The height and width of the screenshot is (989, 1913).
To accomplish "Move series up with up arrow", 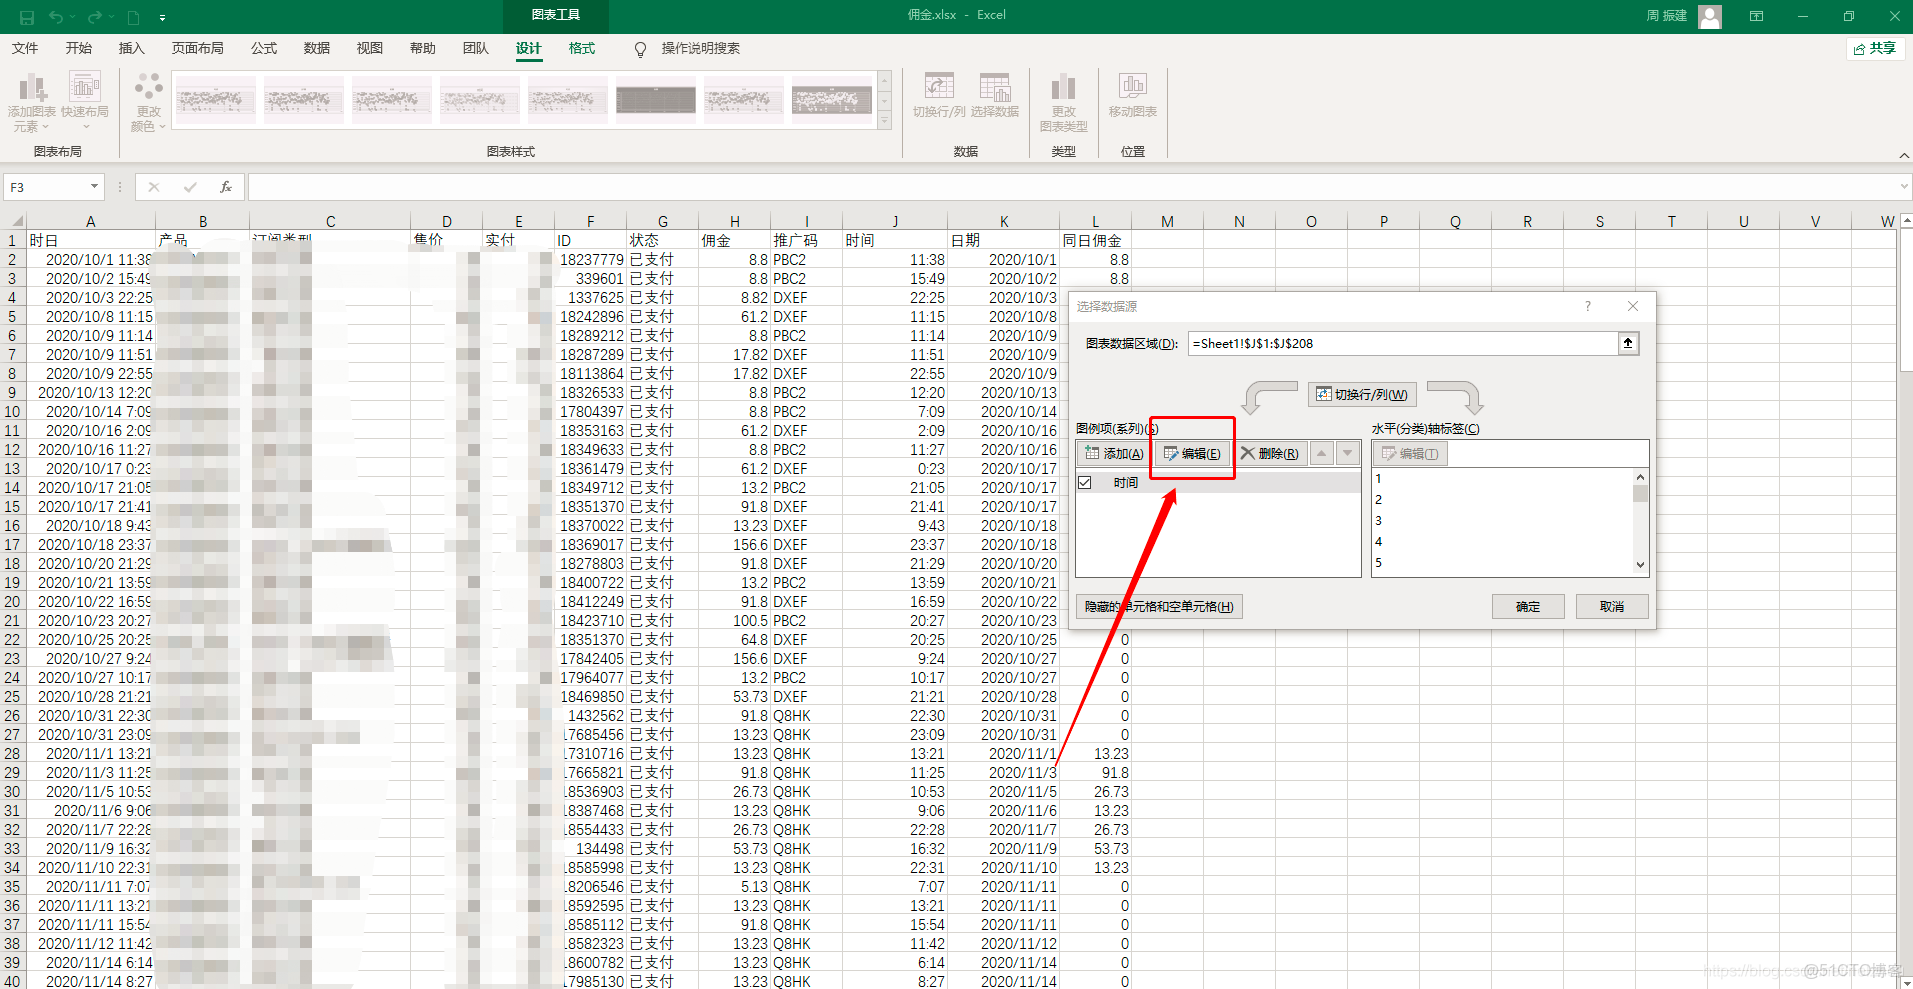I will click(1322, 454).
